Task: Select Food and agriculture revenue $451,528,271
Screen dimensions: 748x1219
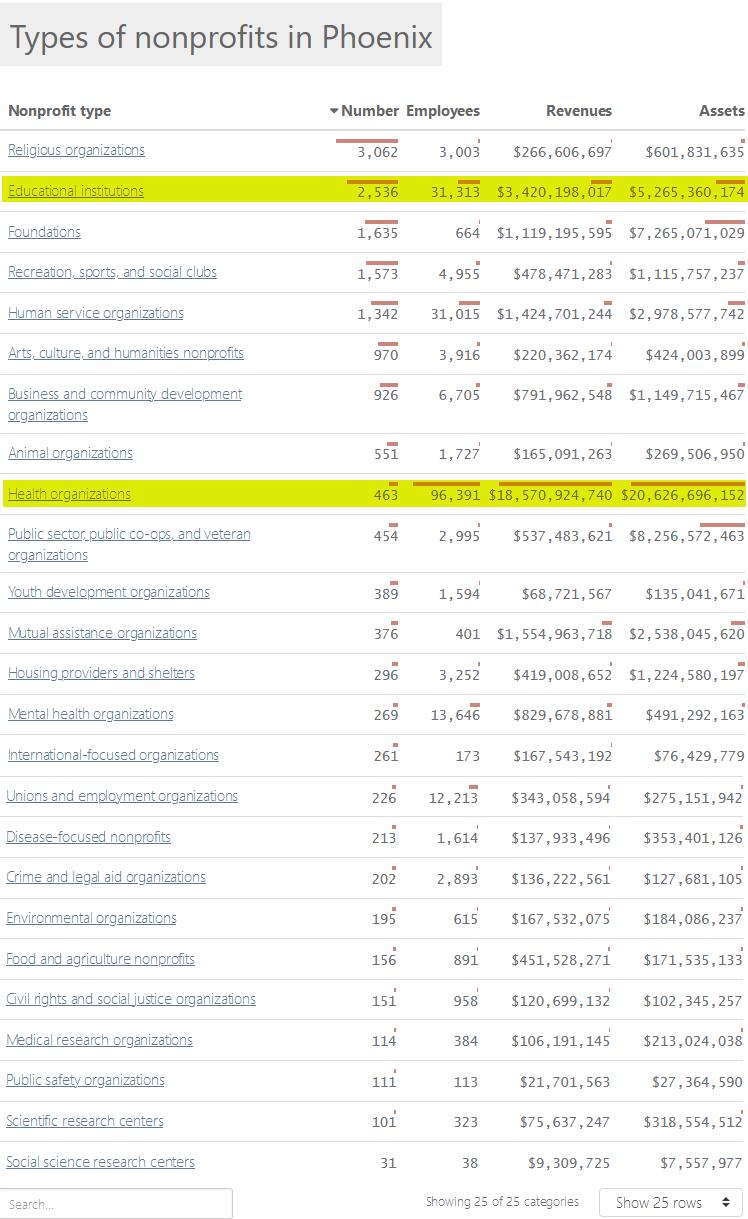Action: (x=561, y=960)
